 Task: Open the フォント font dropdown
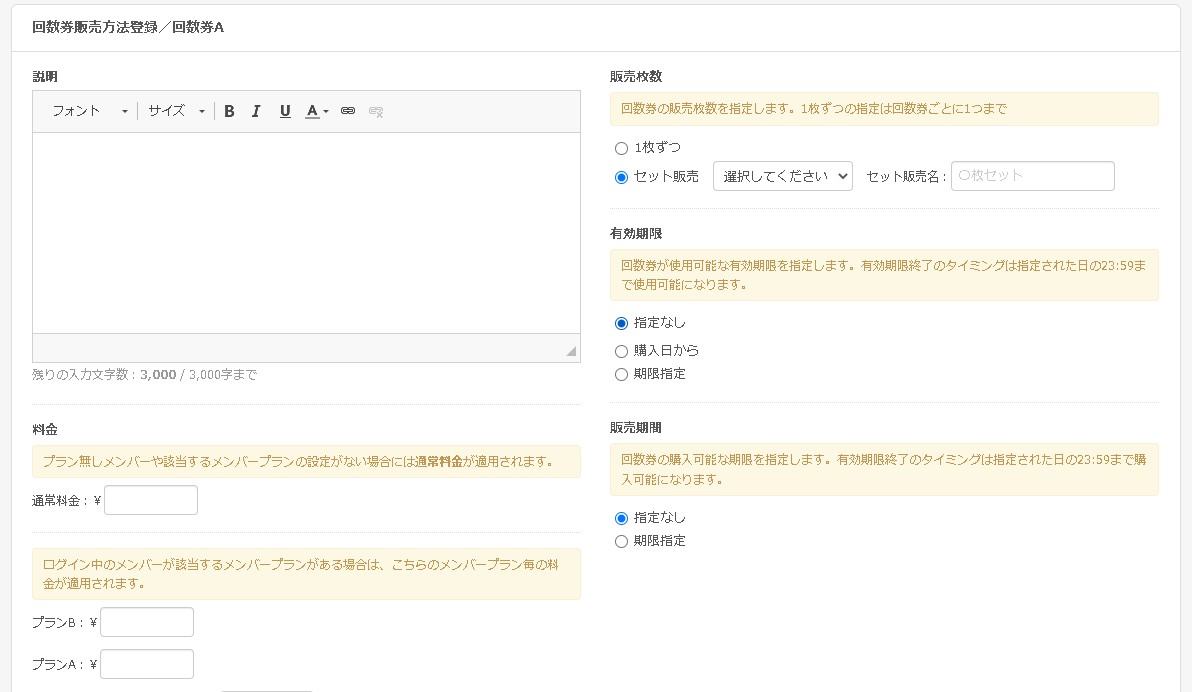coord(89,111)
